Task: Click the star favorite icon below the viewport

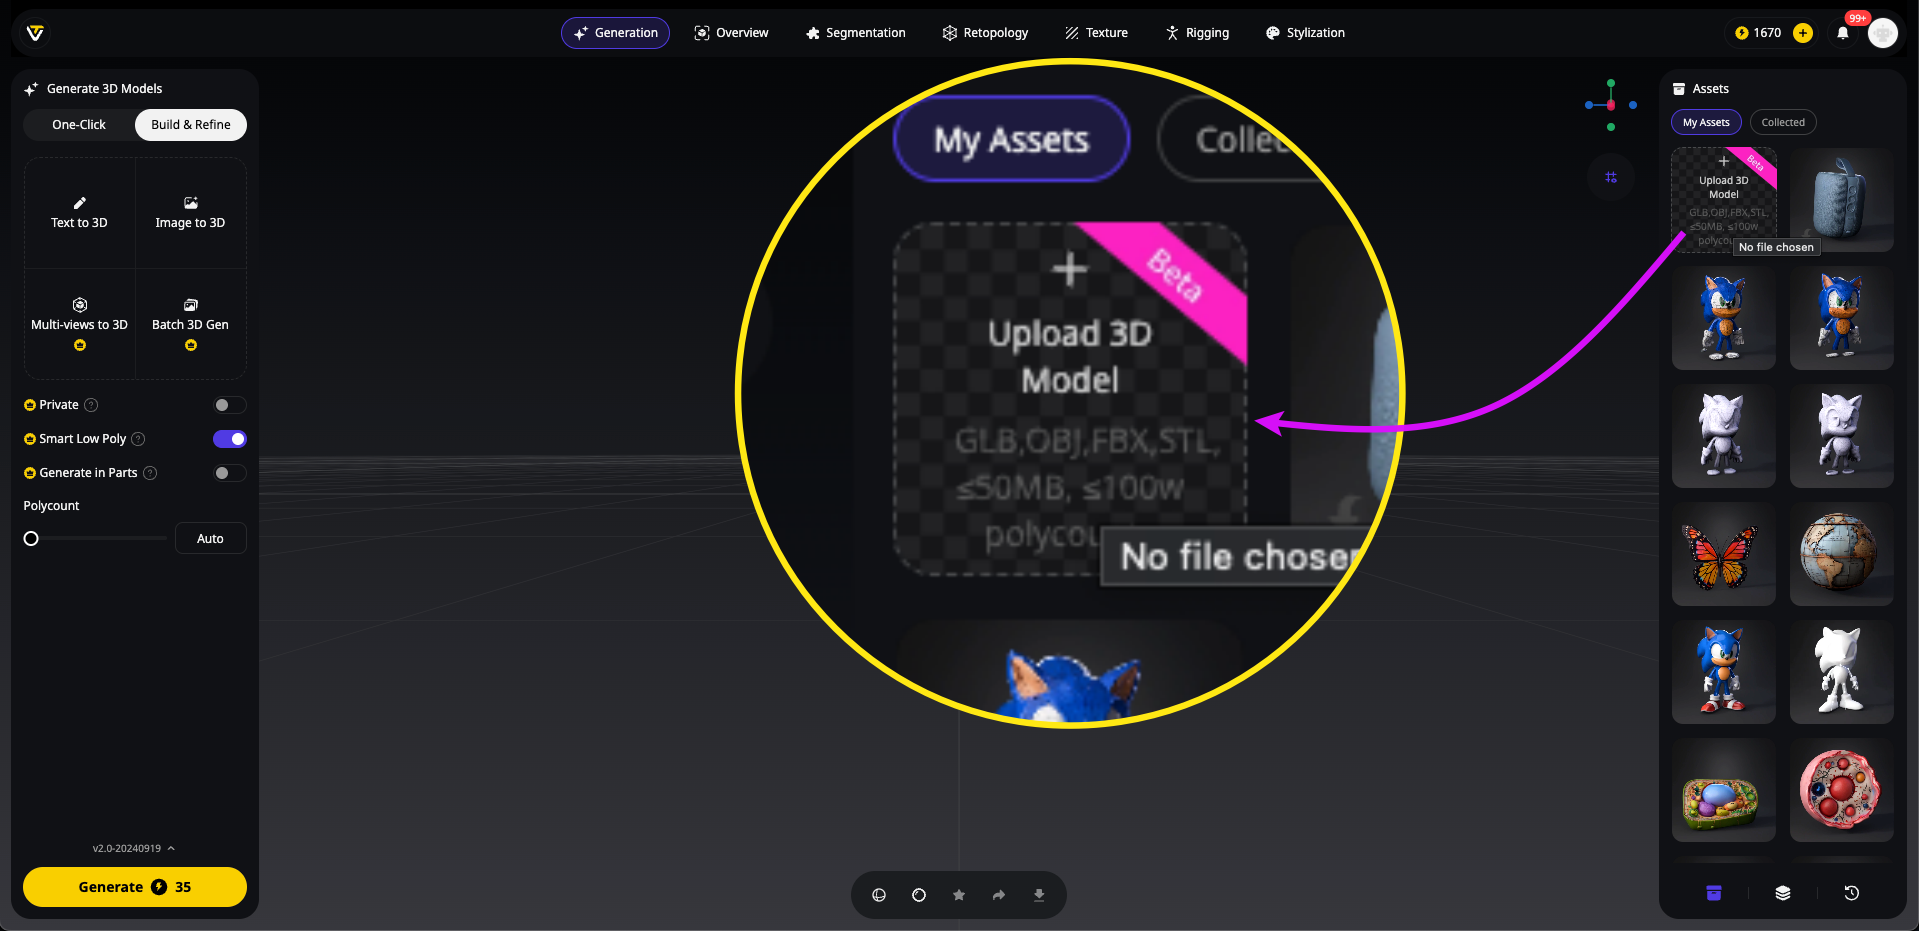Action: click(x=959, y=895)
